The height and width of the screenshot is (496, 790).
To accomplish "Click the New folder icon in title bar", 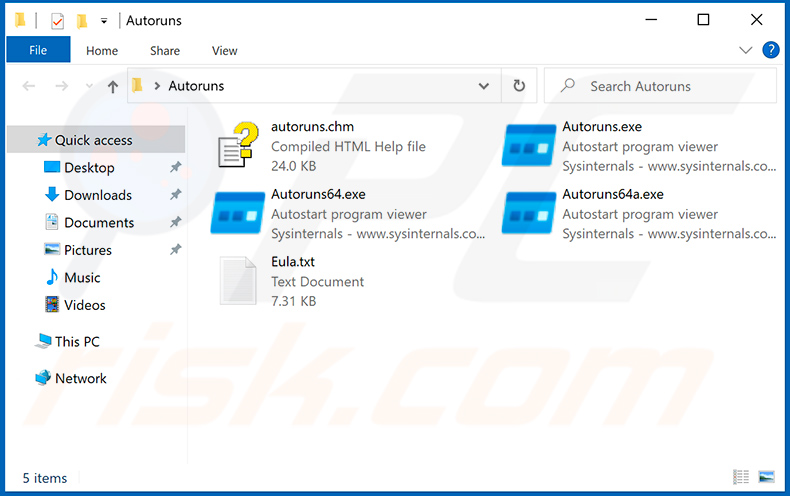I will [x=82, y=21].
